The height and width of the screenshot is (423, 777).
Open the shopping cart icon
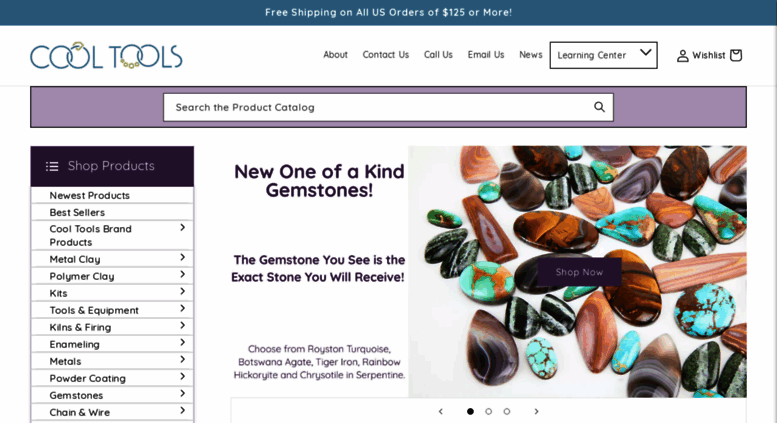pos(736,55)
